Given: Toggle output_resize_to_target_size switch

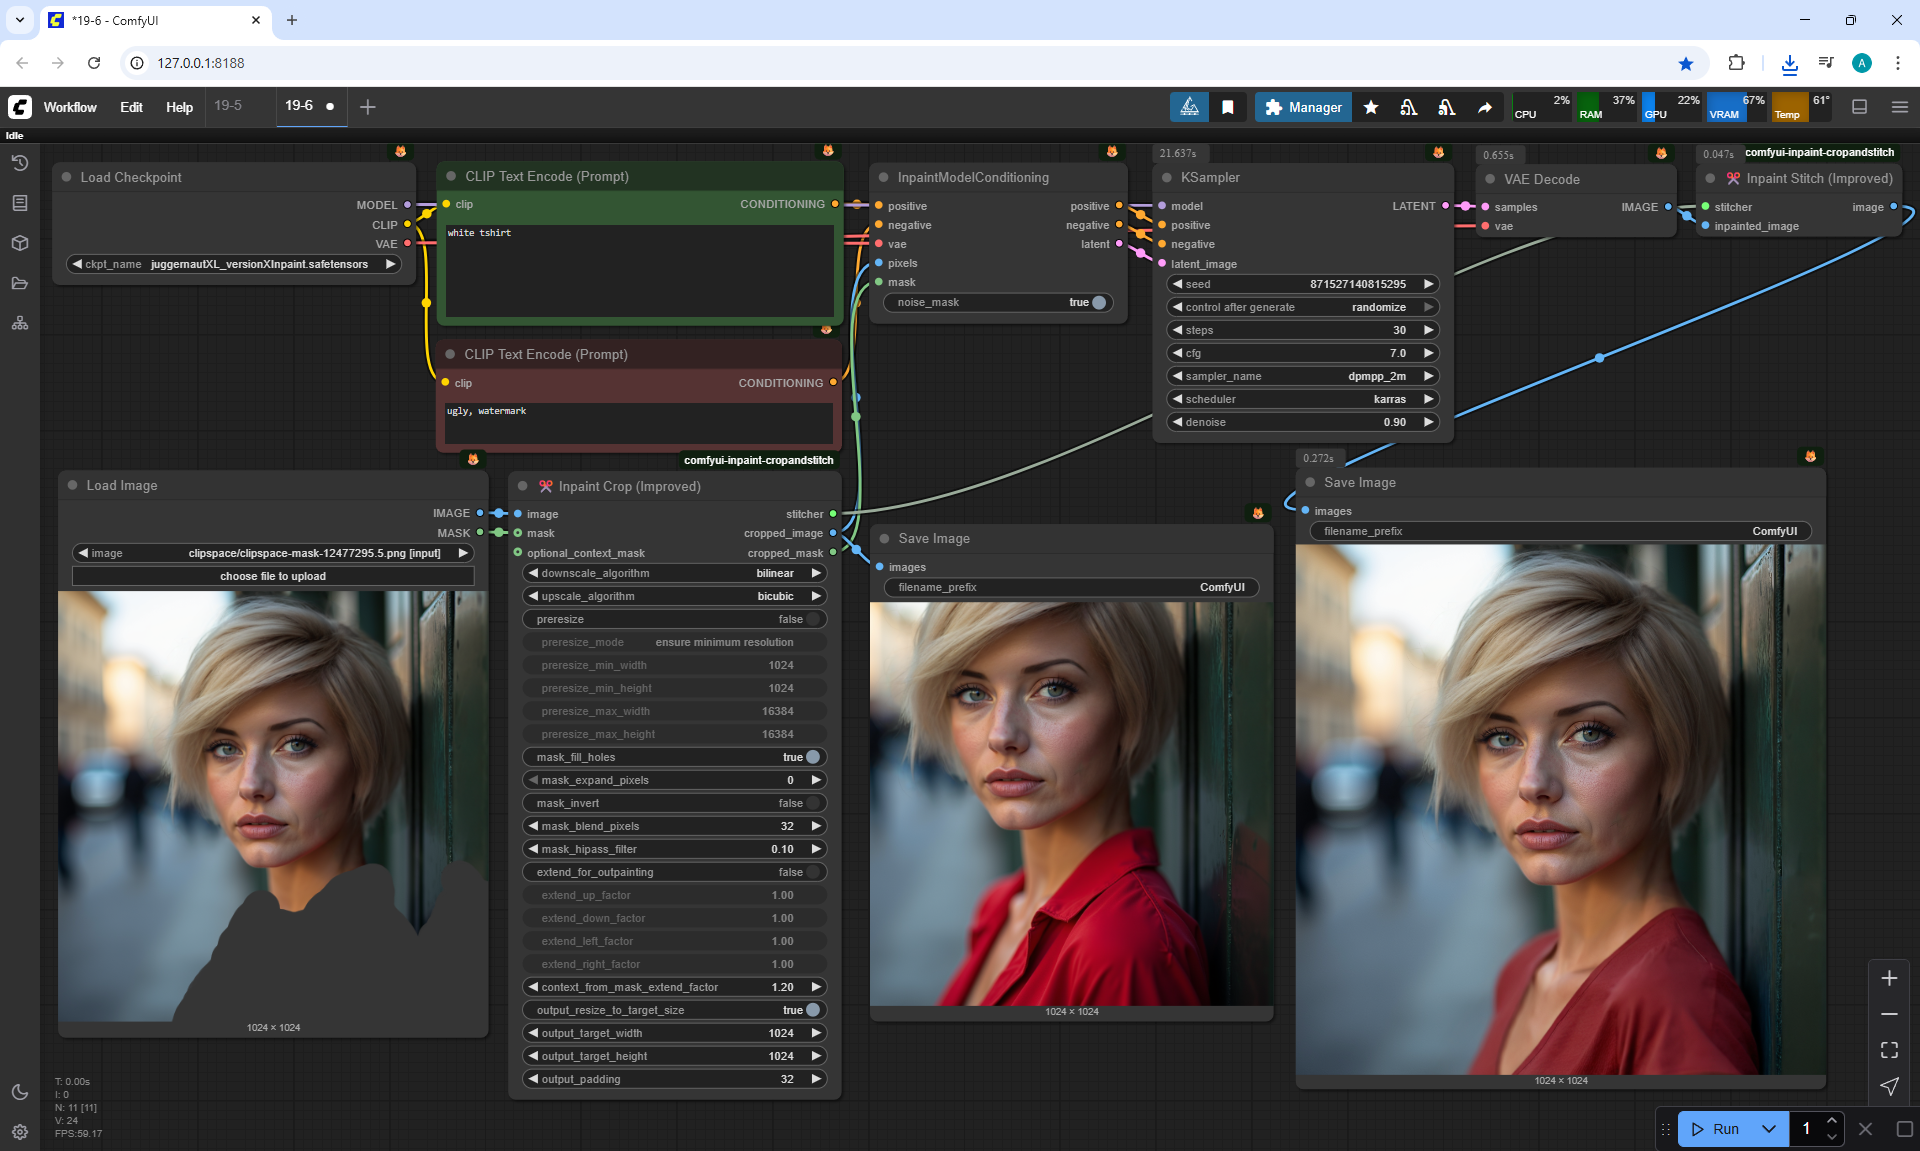Looking at the screenshot, I should (x=813, y=1010).
